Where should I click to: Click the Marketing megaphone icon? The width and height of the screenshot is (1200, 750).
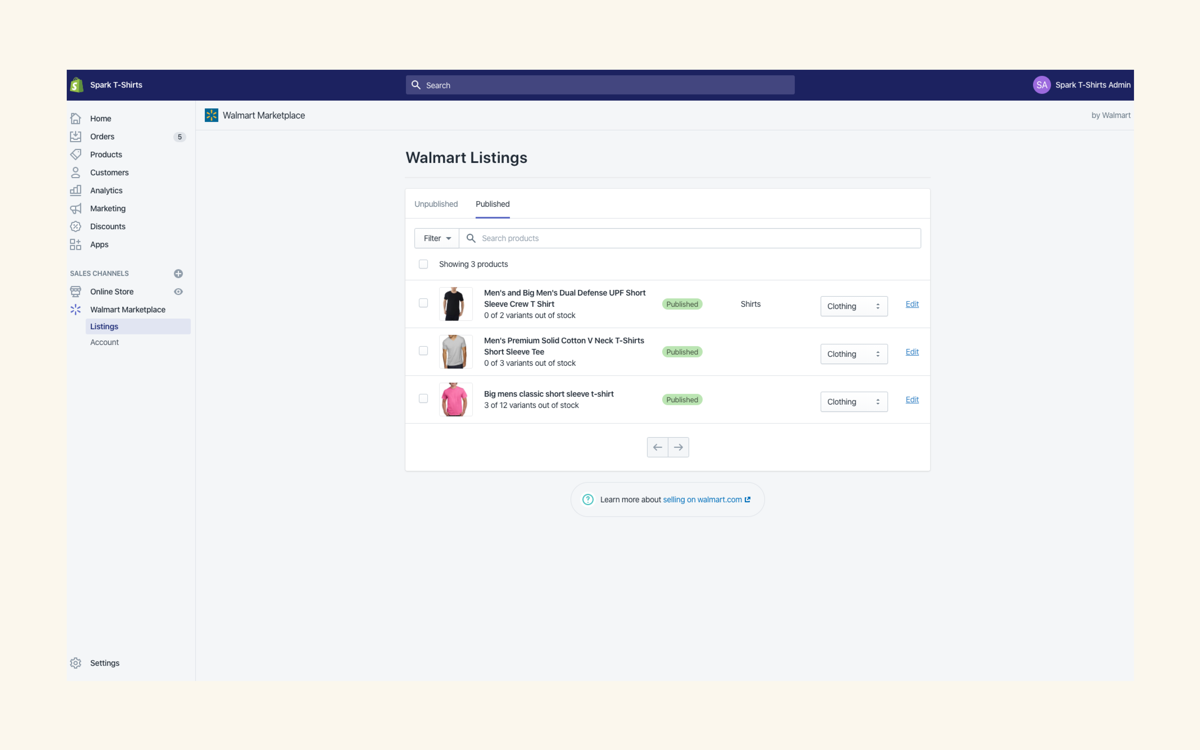point(76,208)
